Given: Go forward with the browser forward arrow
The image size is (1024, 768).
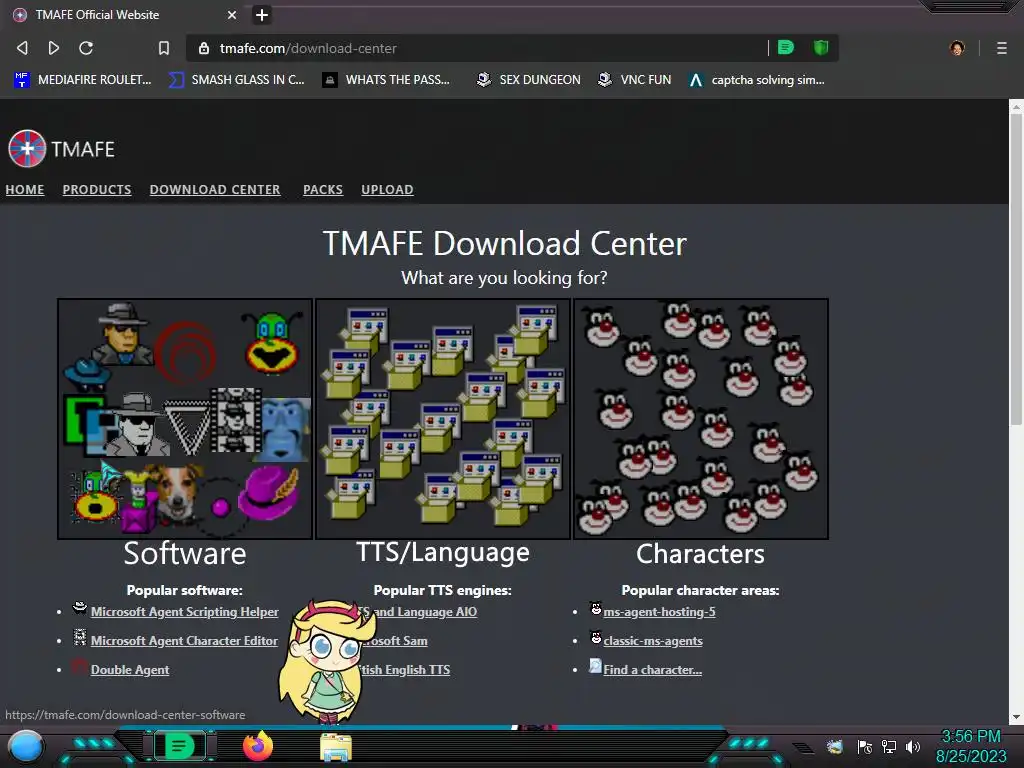Looking at the screenshot, I should [x=54, y=48].
